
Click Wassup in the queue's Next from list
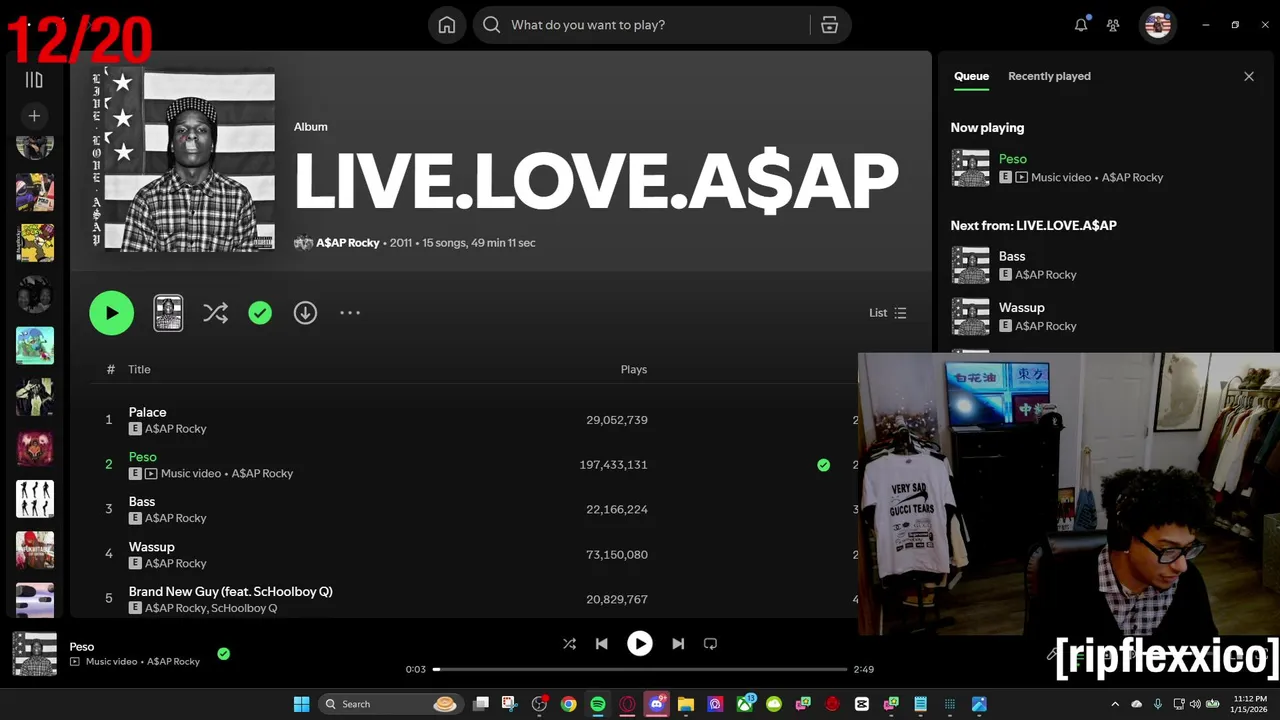click(1022, 308)
